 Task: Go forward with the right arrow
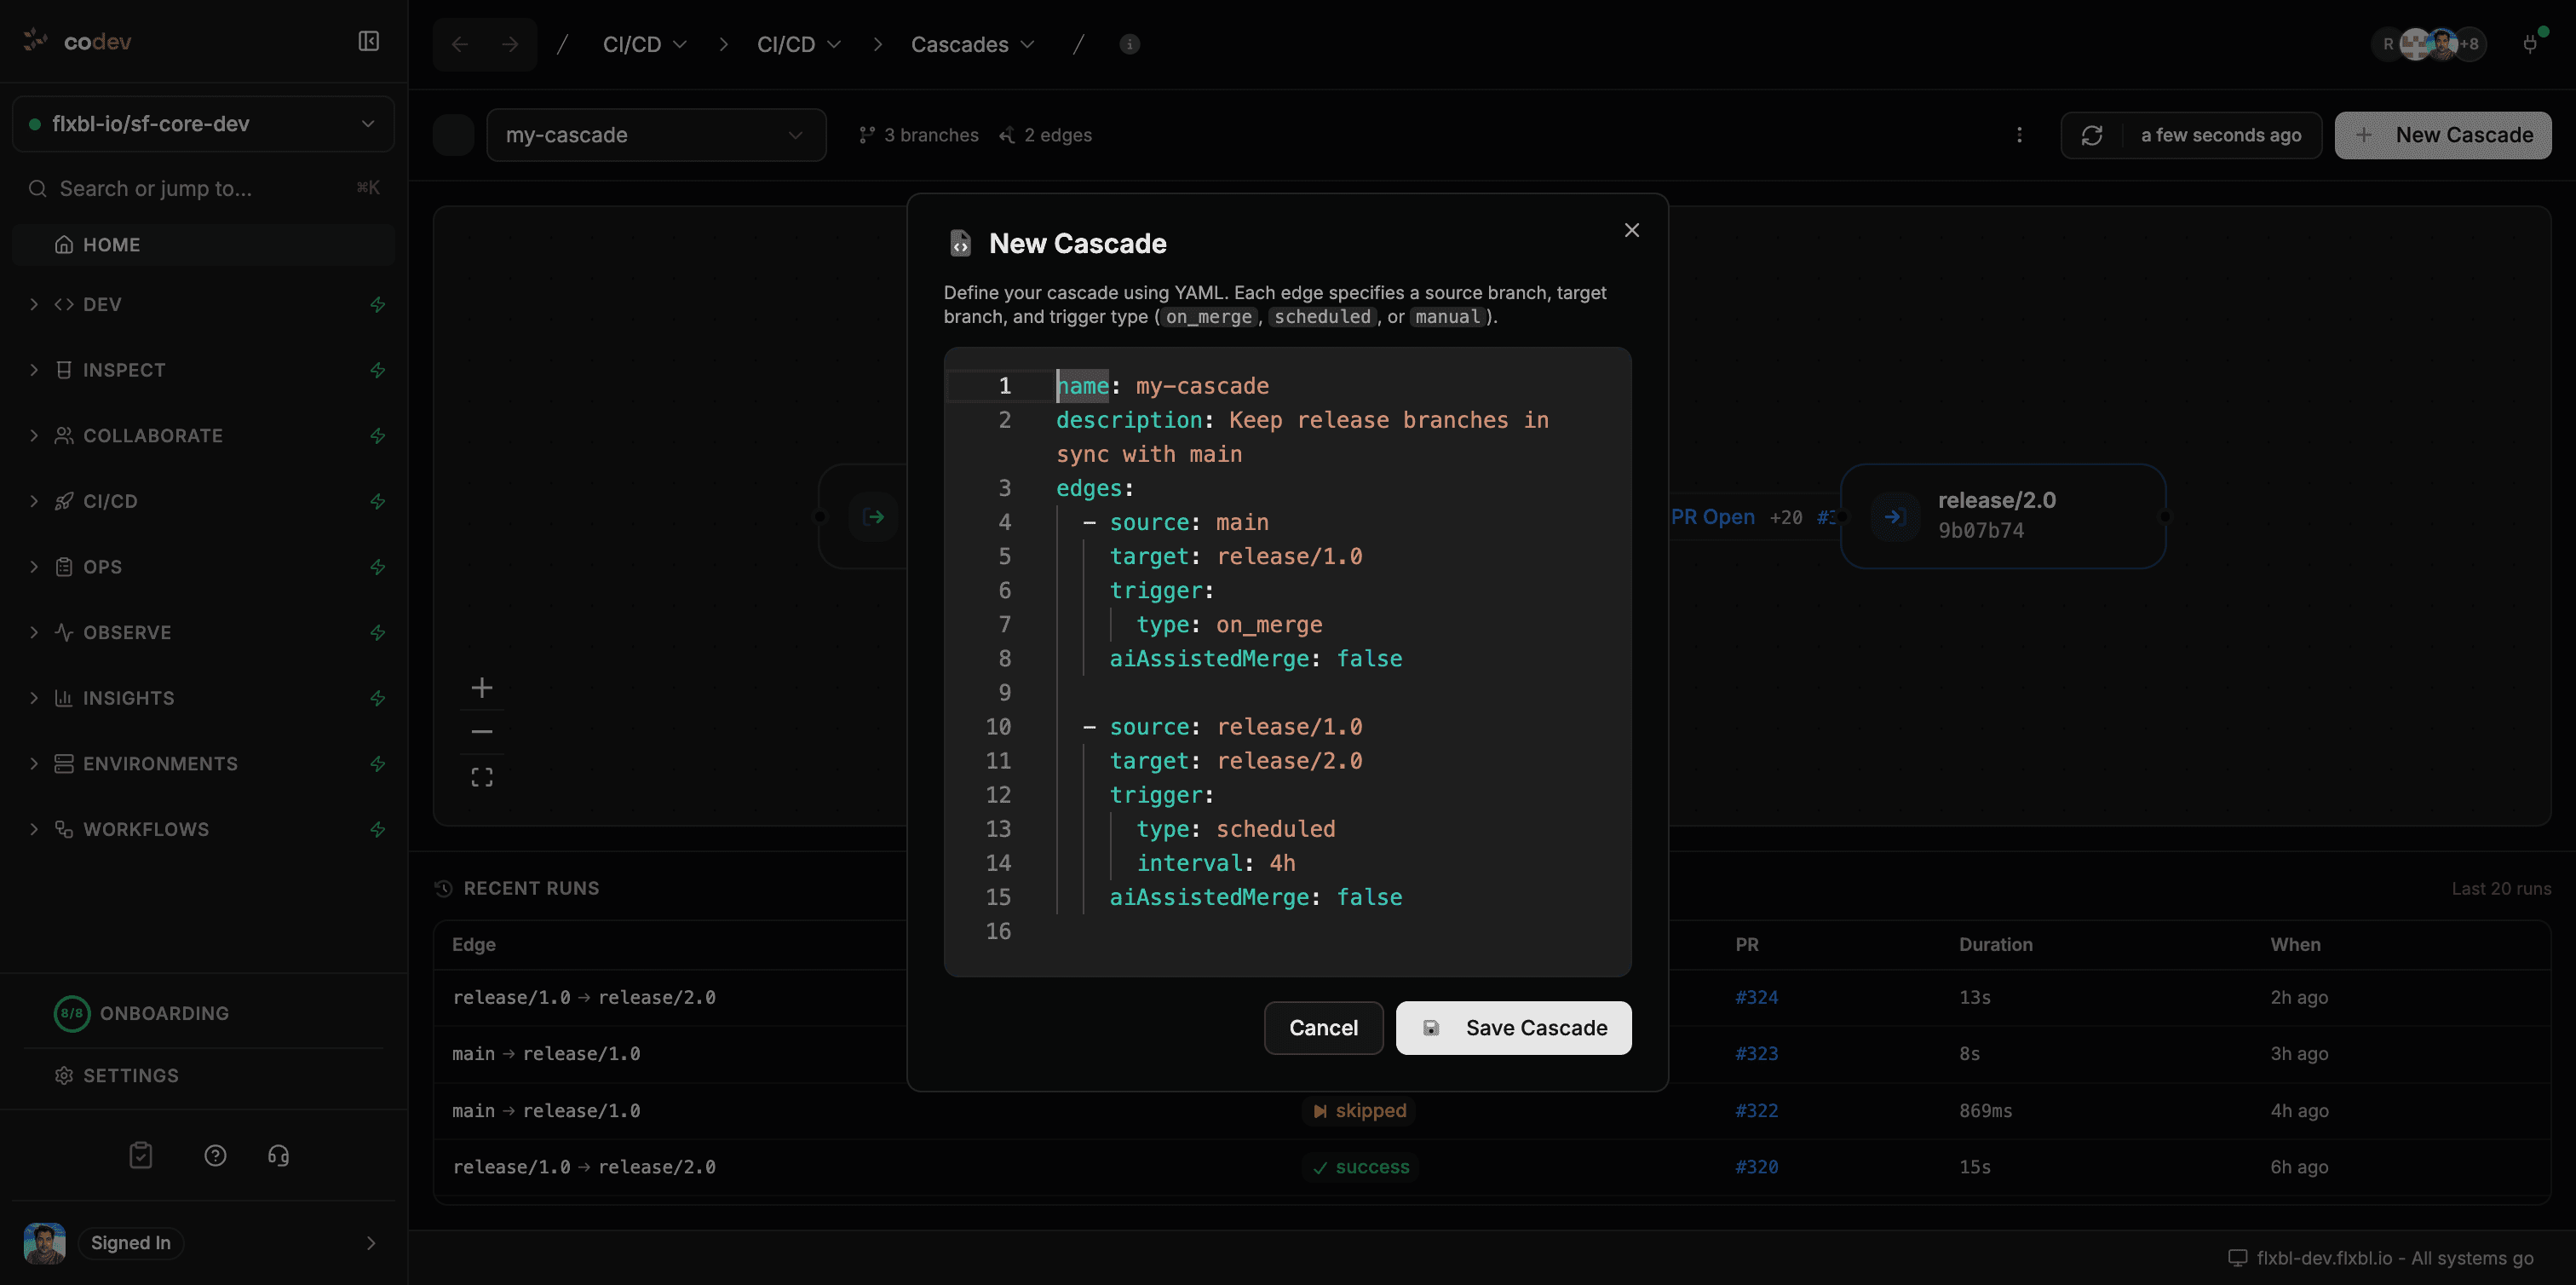coord(510,44)
